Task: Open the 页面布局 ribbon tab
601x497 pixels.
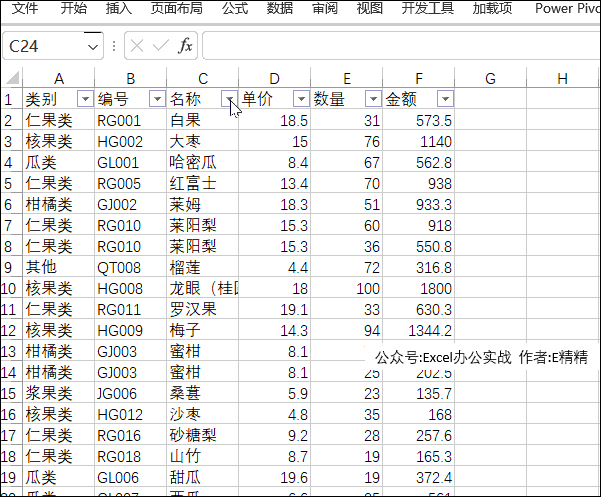Action: [176, 8]
